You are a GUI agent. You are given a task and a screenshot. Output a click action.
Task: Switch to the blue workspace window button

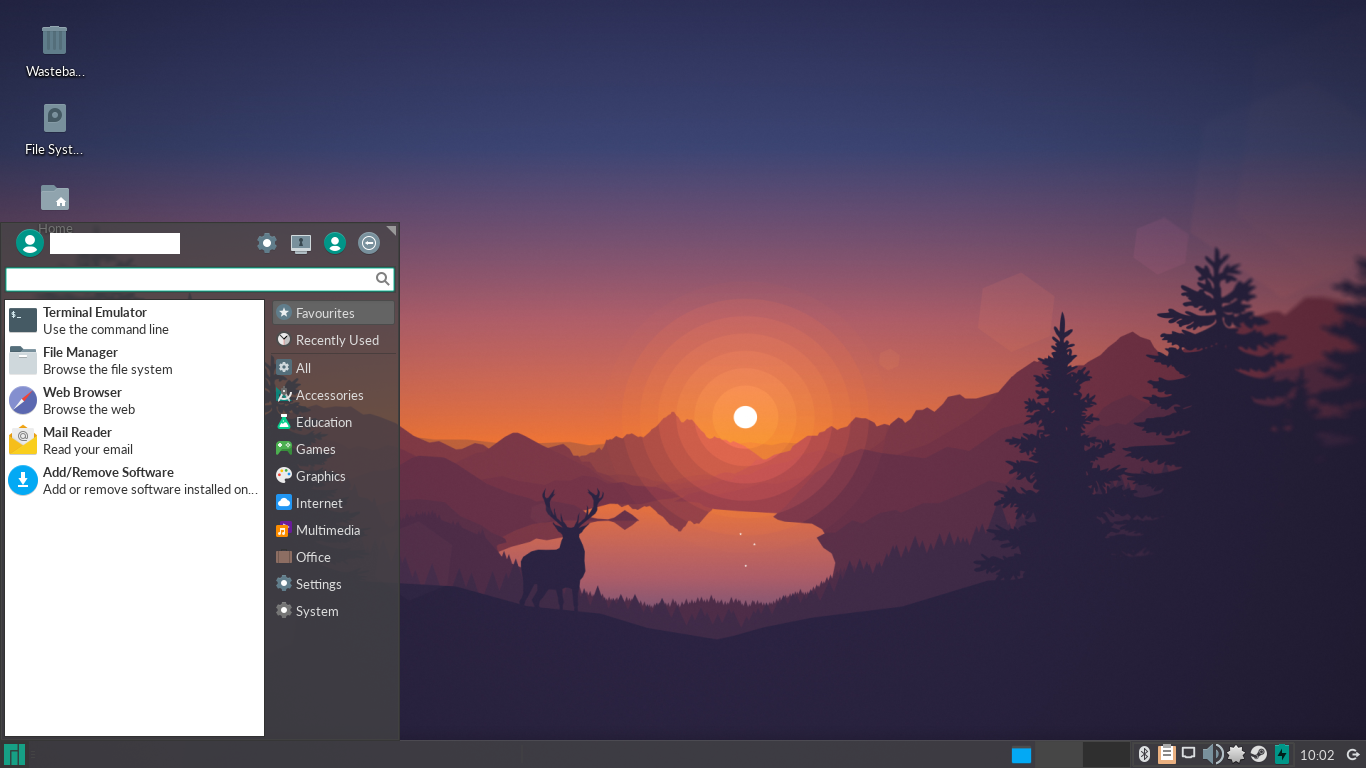point(1021,755)
